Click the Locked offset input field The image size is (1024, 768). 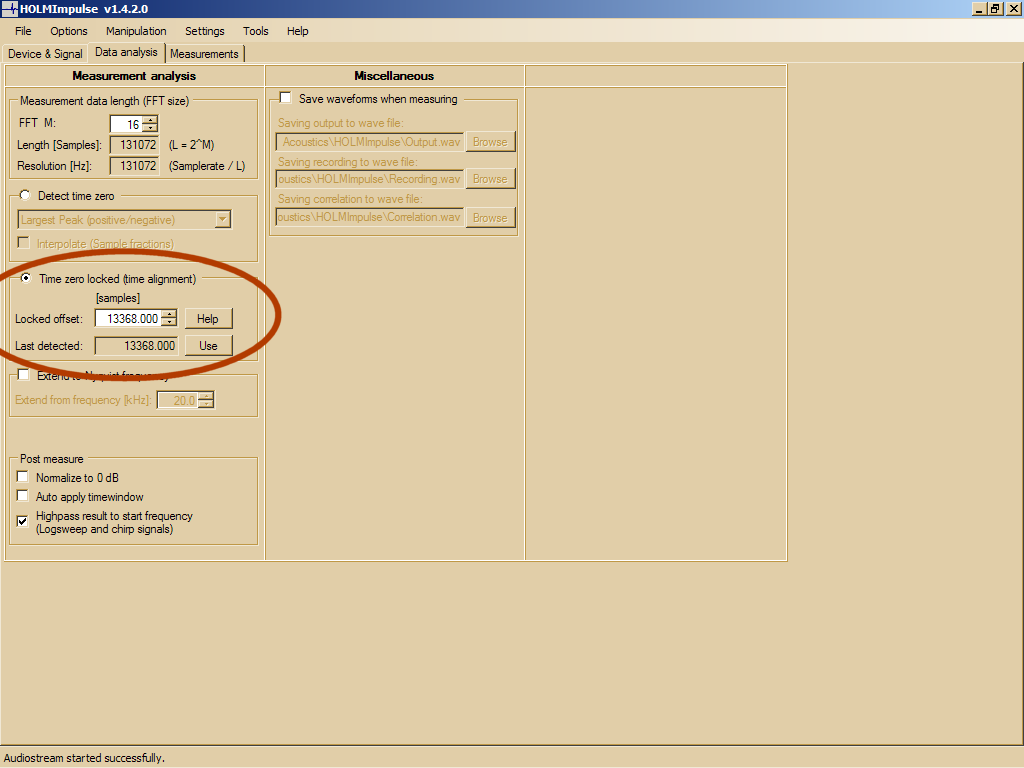128,319
